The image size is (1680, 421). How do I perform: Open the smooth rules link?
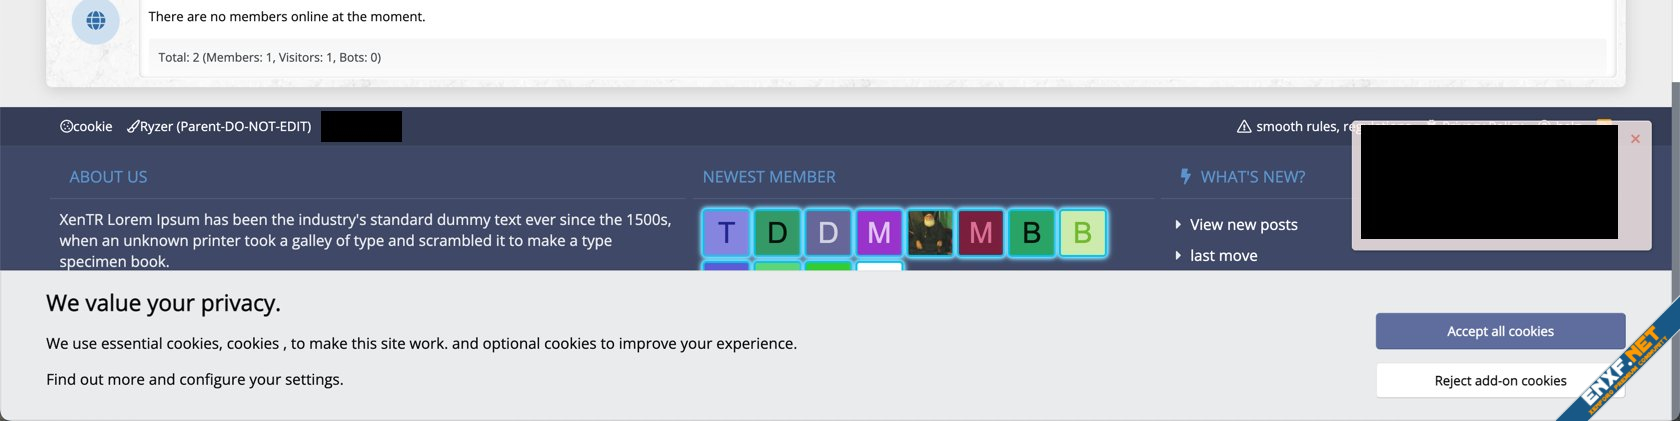tap(1297, 127)
